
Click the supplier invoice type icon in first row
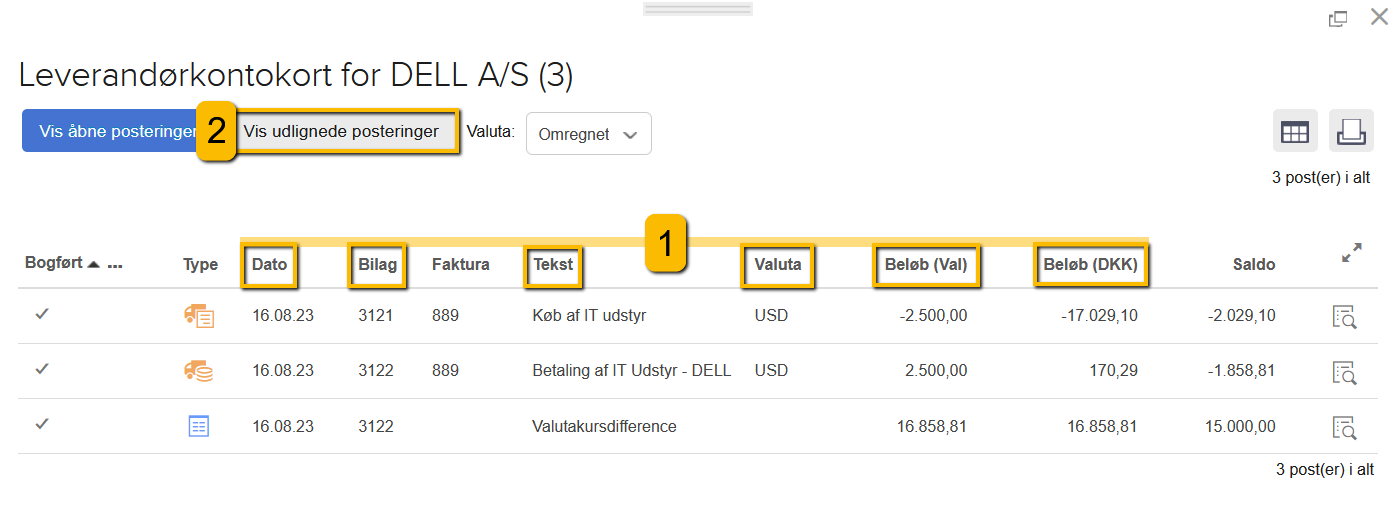(199, 316)
